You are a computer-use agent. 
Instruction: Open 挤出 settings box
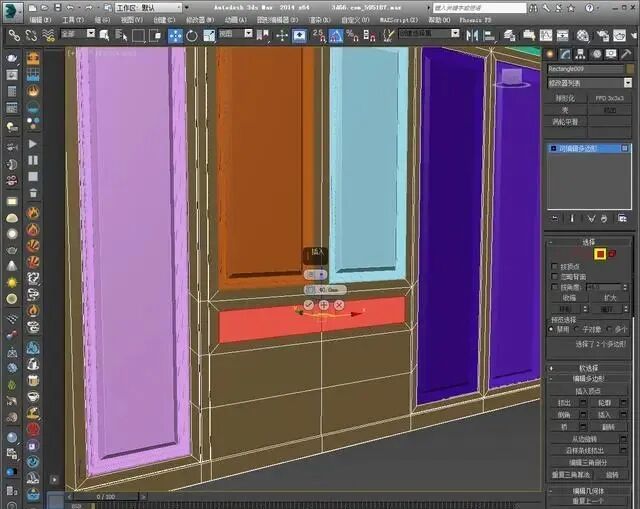pyautogui.click(x=583, y=403)
